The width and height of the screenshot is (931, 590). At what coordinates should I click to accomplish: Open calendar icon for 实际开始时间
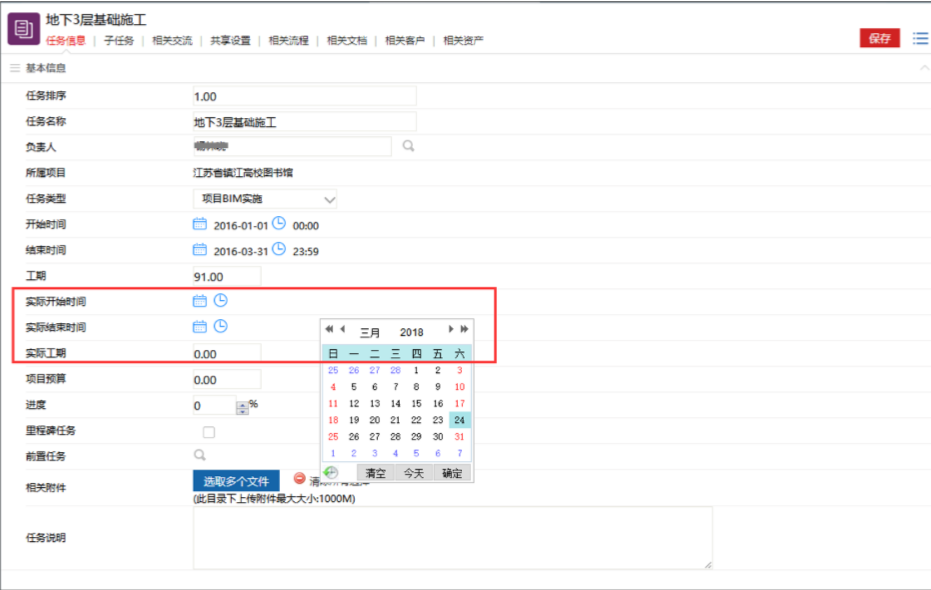200,301
